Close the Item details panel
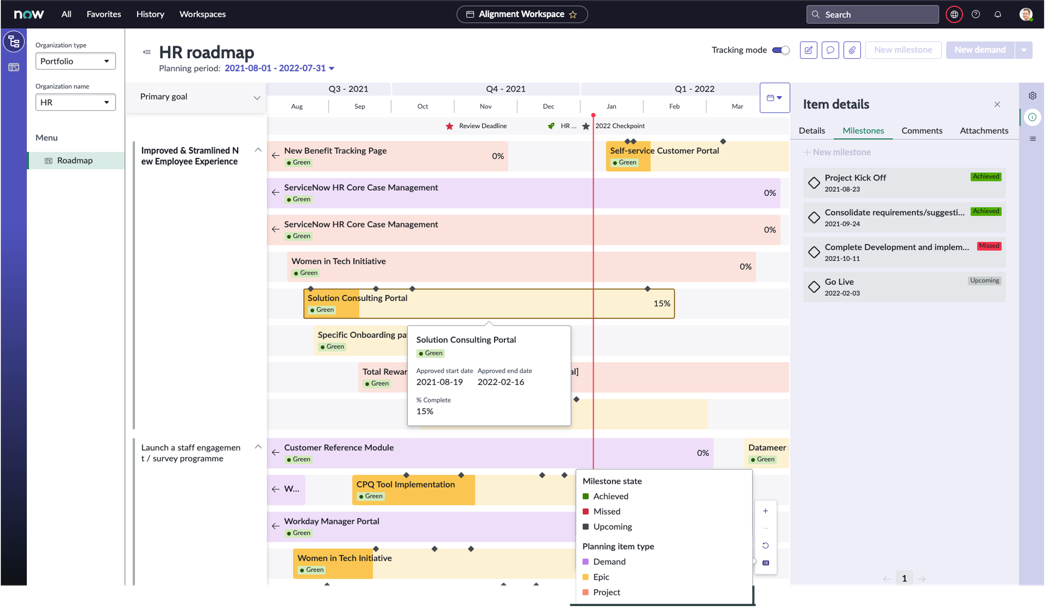Viewport: 1046px width, 608px height. click(997, 104)
